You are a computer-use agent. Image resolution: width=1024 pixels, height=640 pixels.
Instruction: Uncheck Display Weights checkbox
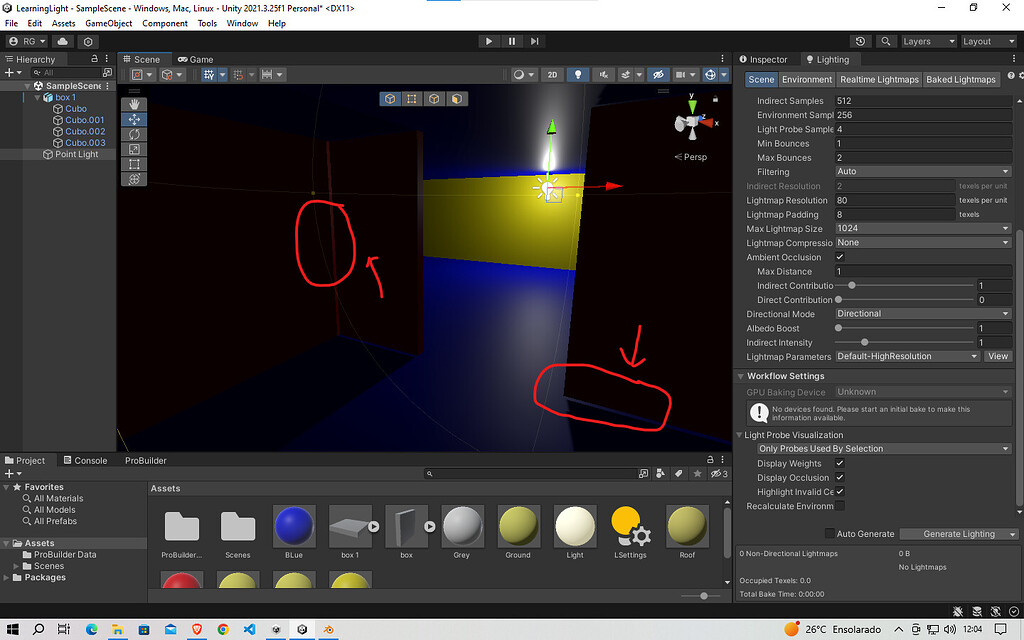(840, 463)
